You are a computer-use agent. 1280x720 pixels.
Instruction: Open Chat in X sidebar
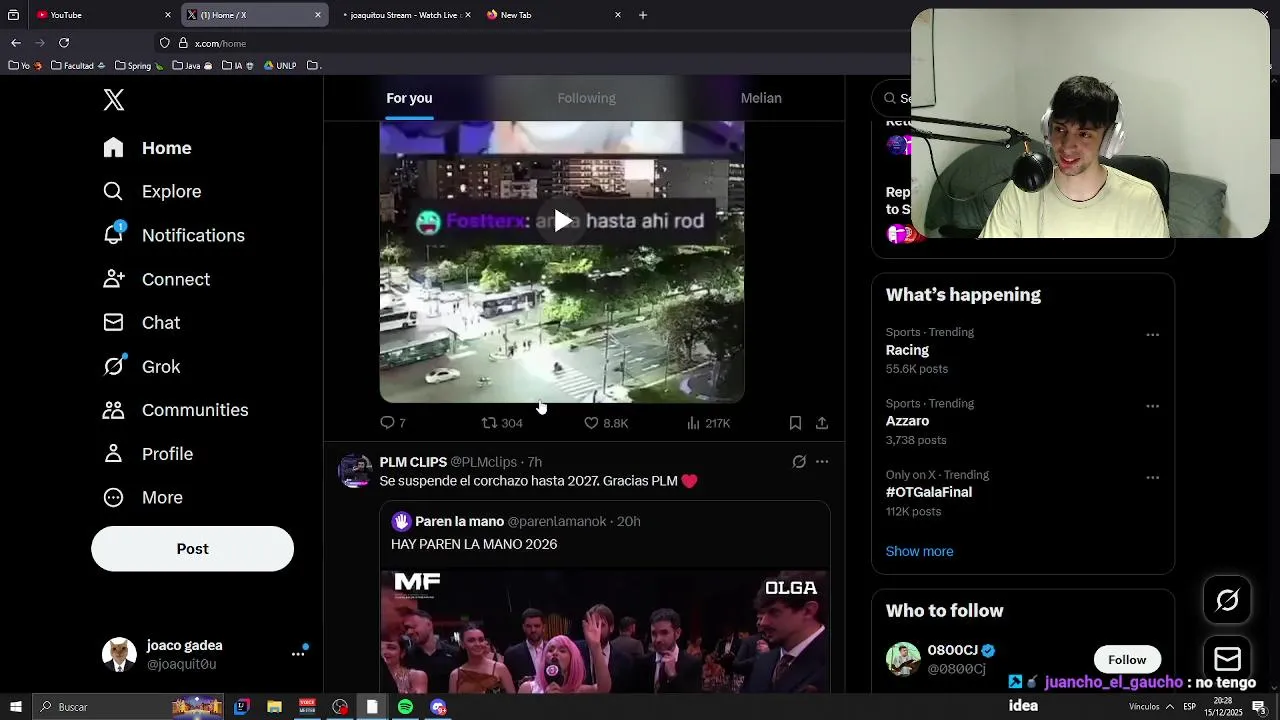(x=142, y=323)
